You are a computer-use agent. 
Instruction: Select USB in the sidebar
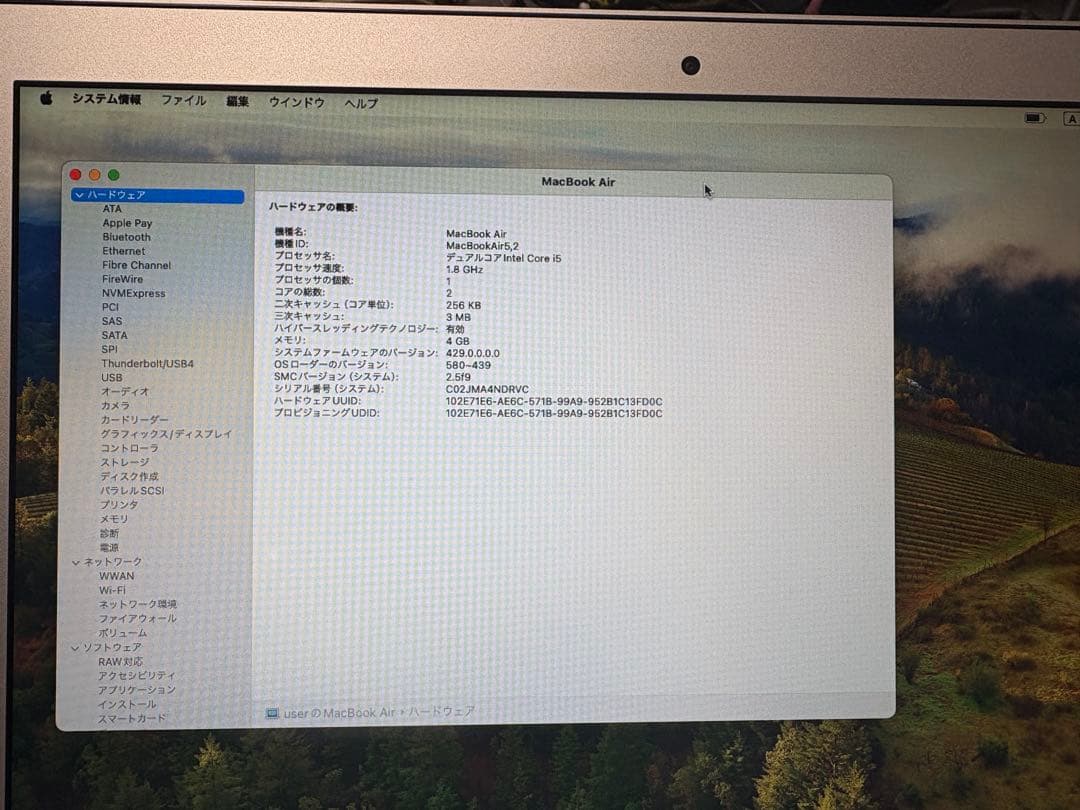pos(110,377)
